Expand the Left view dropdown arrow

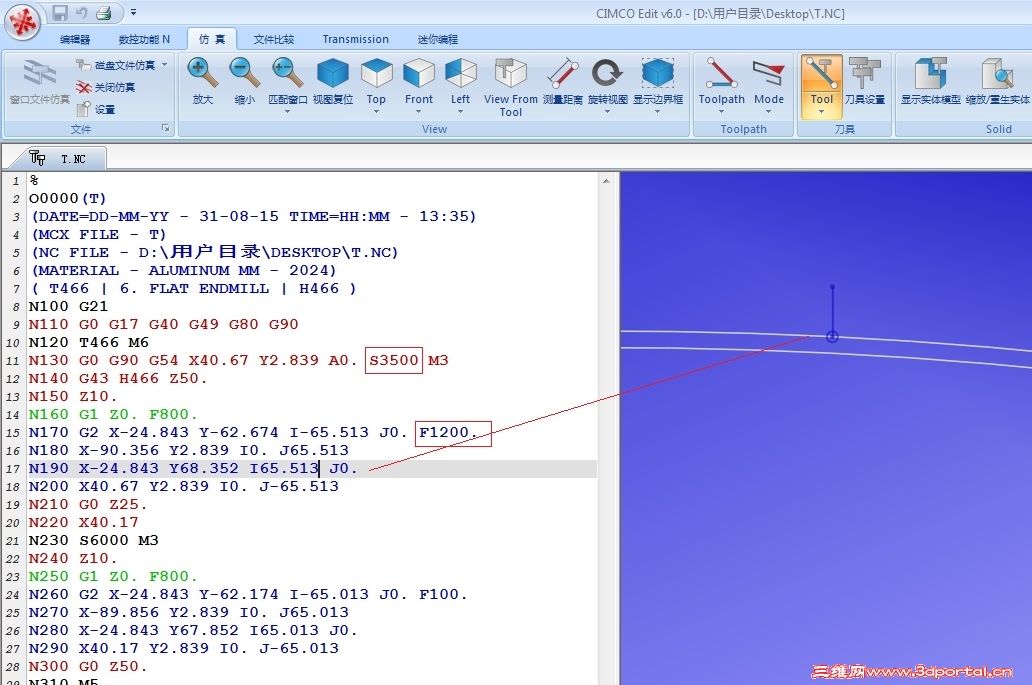pyautogui.click(x=460, y=112)
